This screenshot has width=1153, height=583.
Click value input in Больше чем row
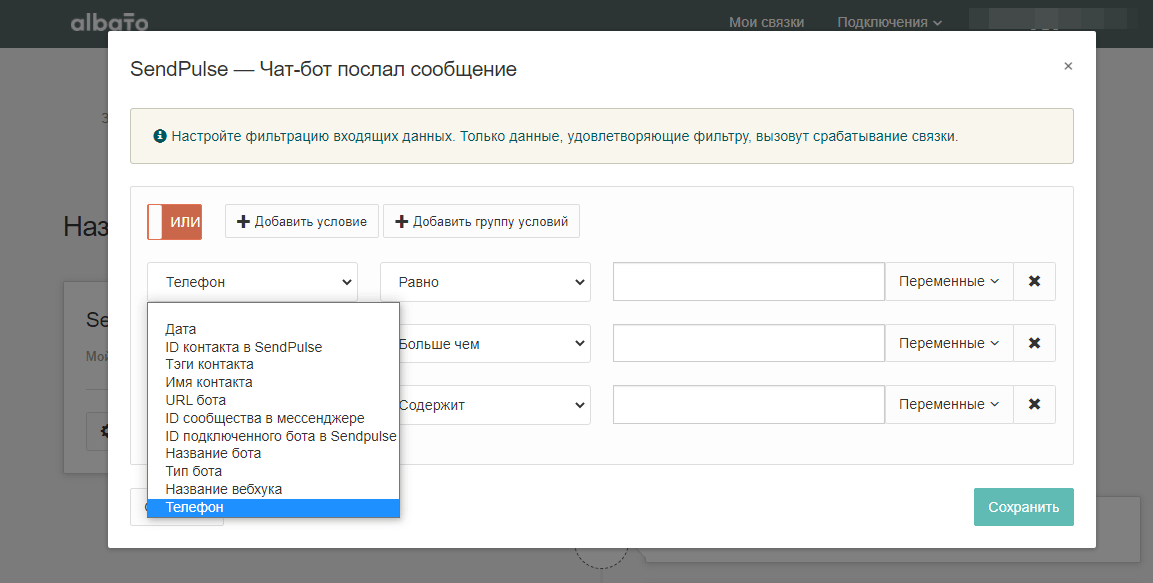(749, 343)
